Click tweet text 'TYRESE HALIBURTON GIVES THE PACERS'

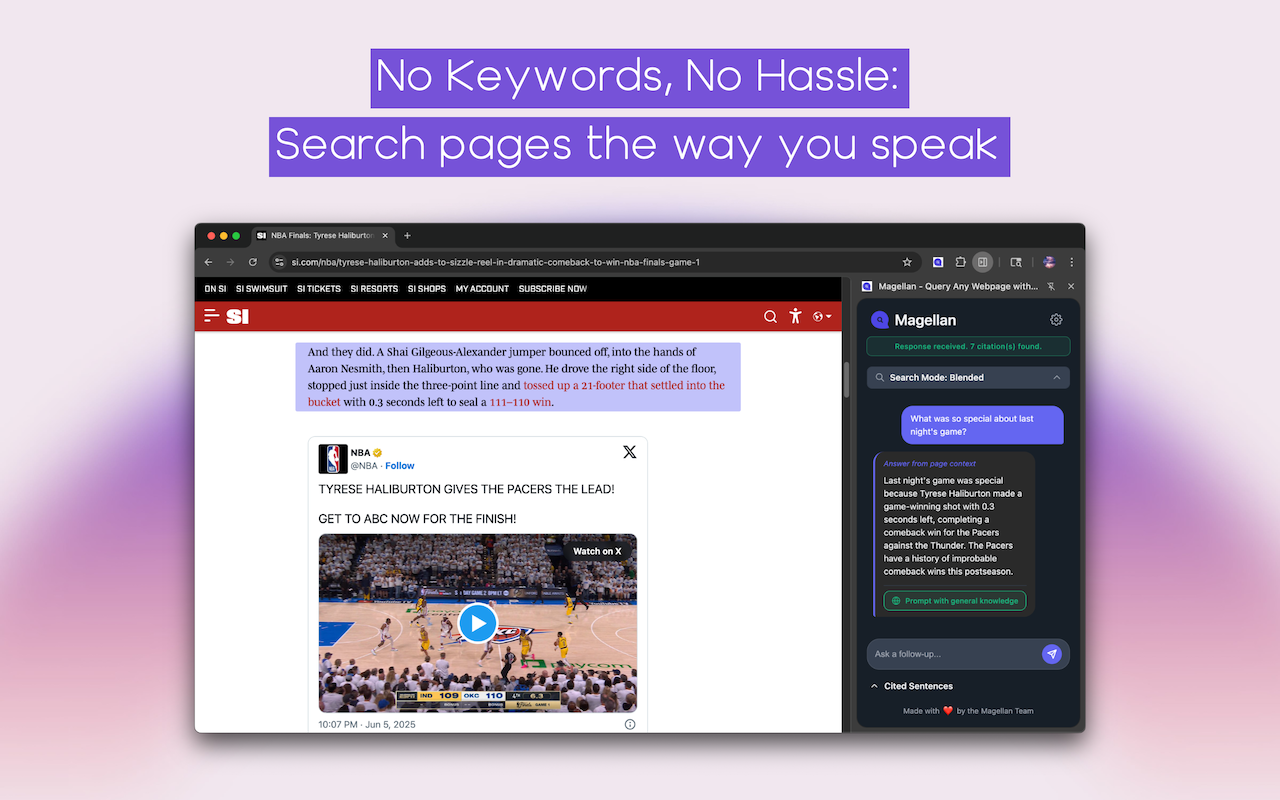(x=466, y=489)
